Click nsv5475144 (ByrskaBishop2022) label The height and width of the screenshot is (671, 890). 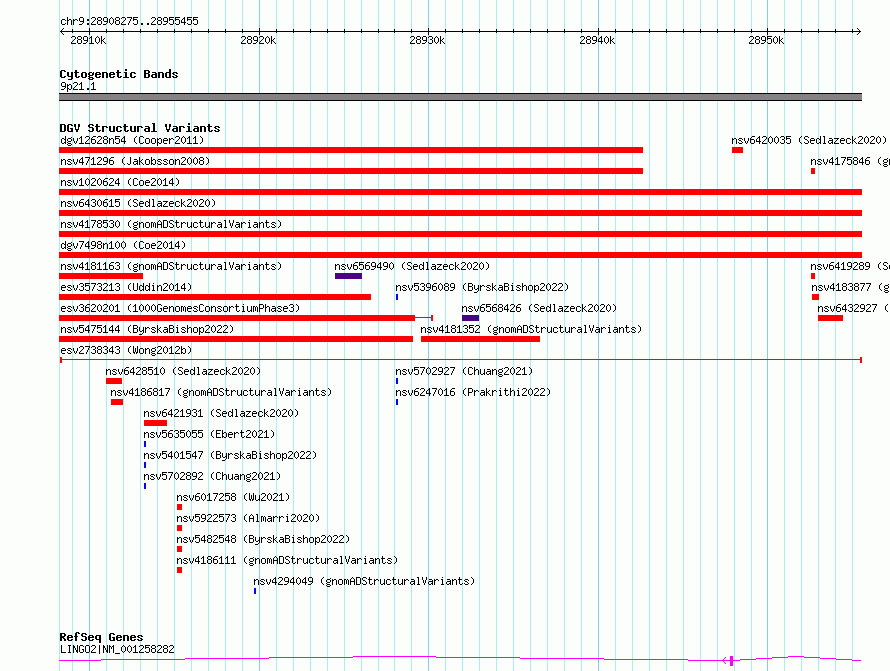click(147, 329)
